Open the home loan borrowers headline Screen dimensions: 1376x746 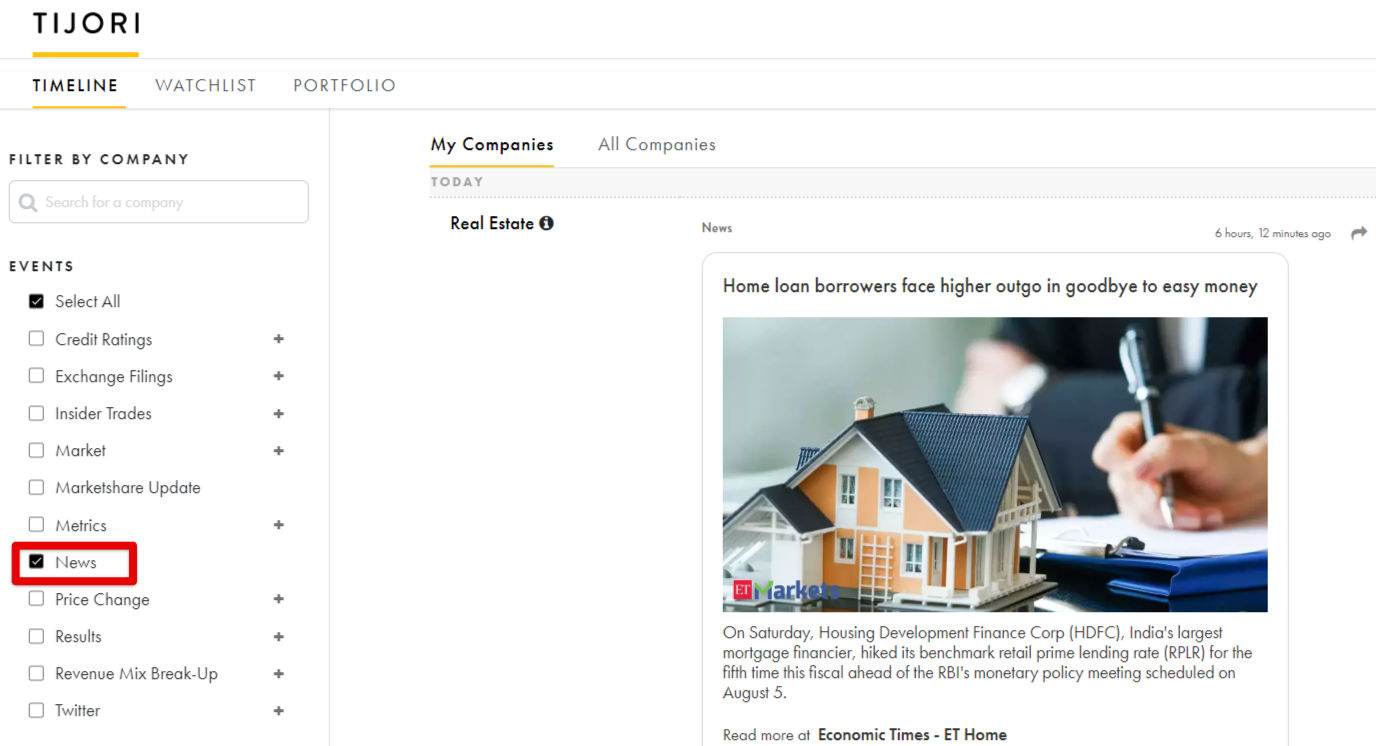click(990, 286)
